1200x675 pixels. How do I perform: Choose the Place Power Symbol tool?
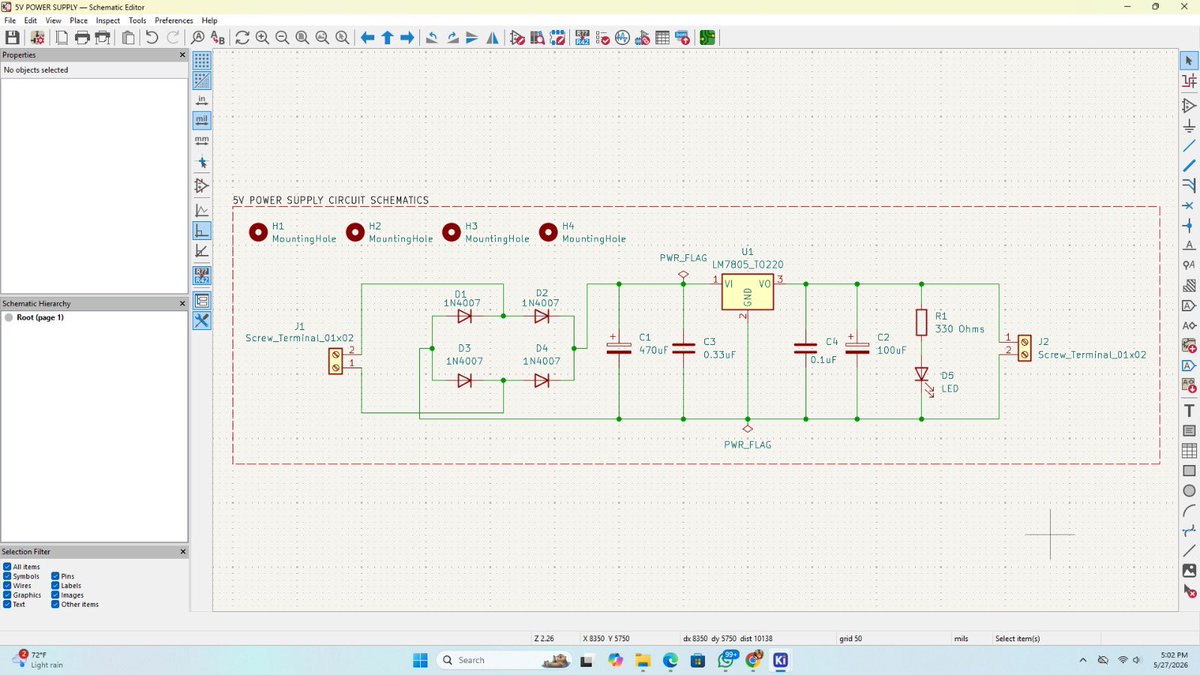tap(1189, 125)
